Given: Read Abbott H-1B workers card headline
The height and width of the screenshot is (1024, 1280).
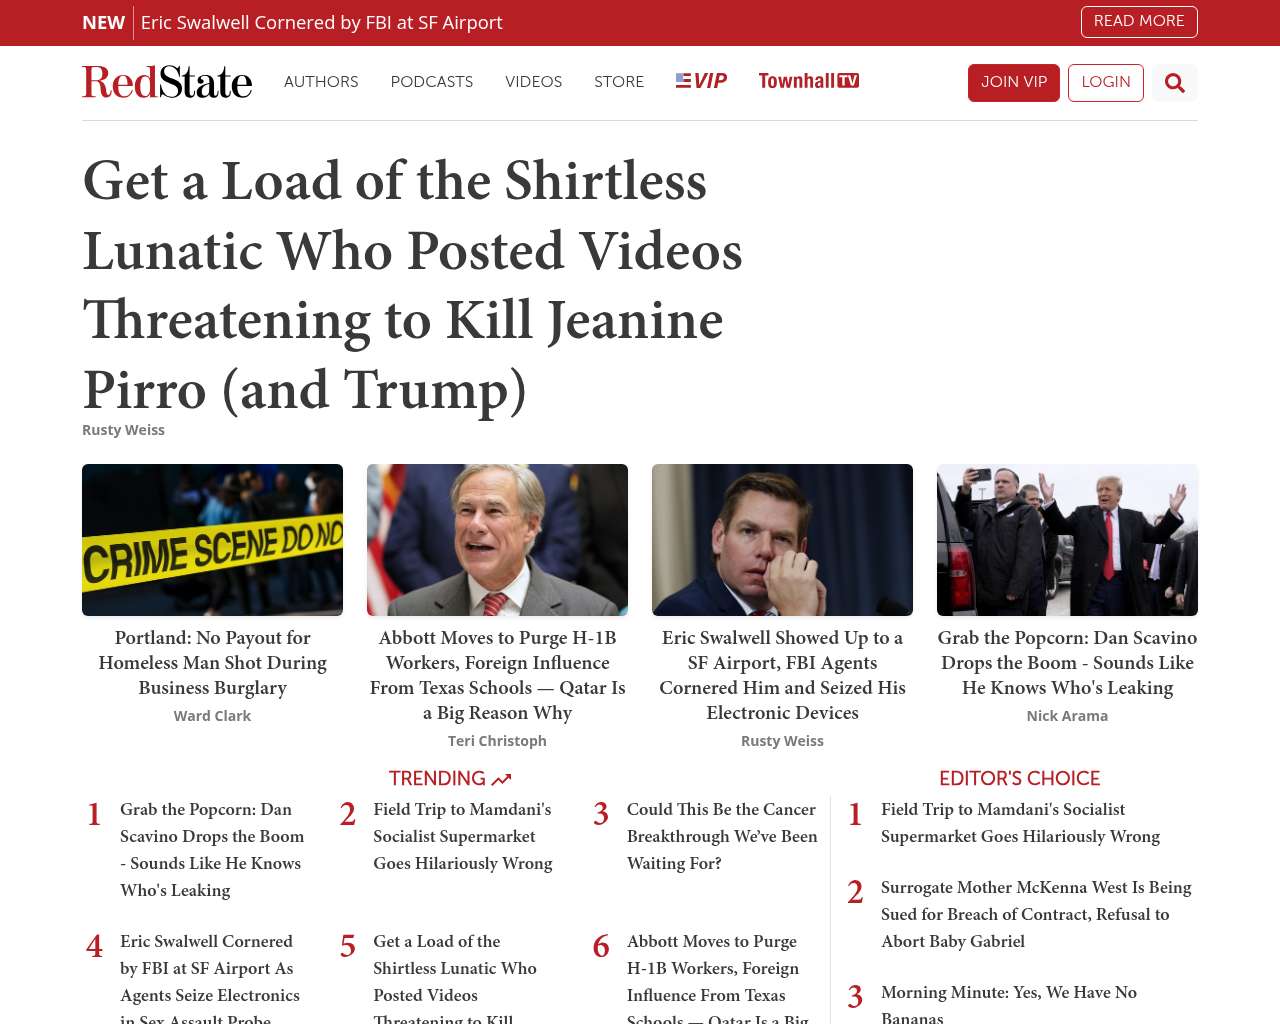Looking at the screenshot, I should click(497, 675).
